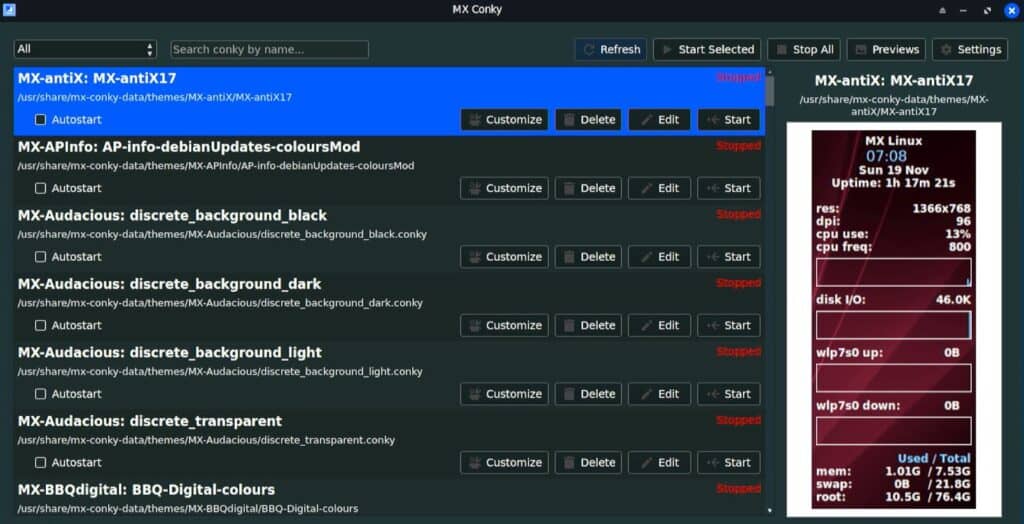1024x524 pixels.
Task: Customize AP-info-debianUpdates-coloursMod conky
Action: (x=504, y=188)
